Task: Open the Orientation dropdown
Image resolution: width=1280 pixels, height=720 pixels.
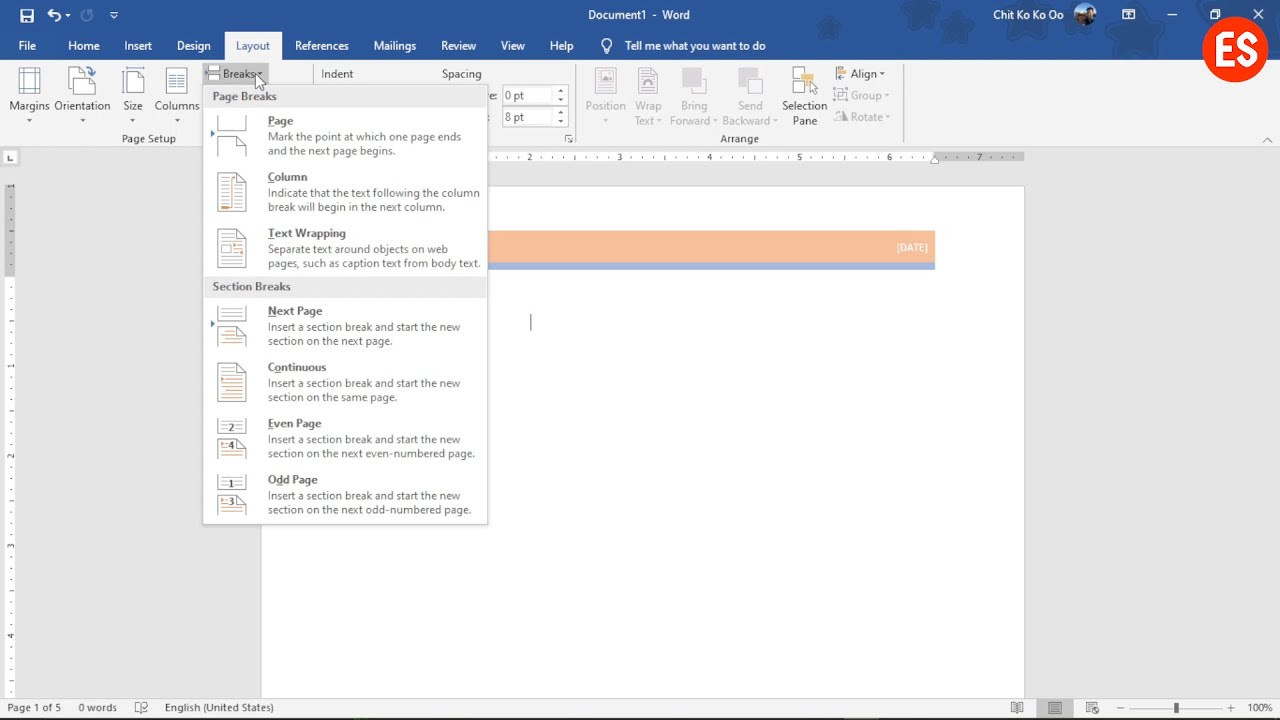Action: point(82,96)
